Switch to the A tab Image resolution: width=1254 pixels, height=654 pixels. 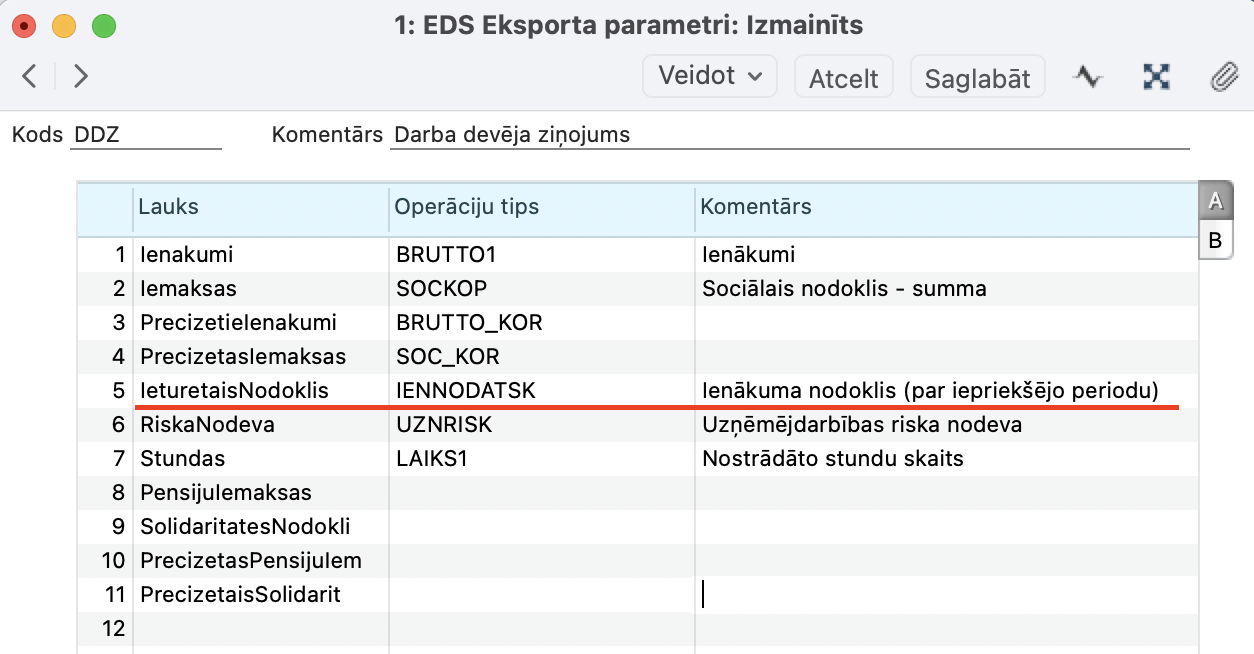tap(1216, 201)
